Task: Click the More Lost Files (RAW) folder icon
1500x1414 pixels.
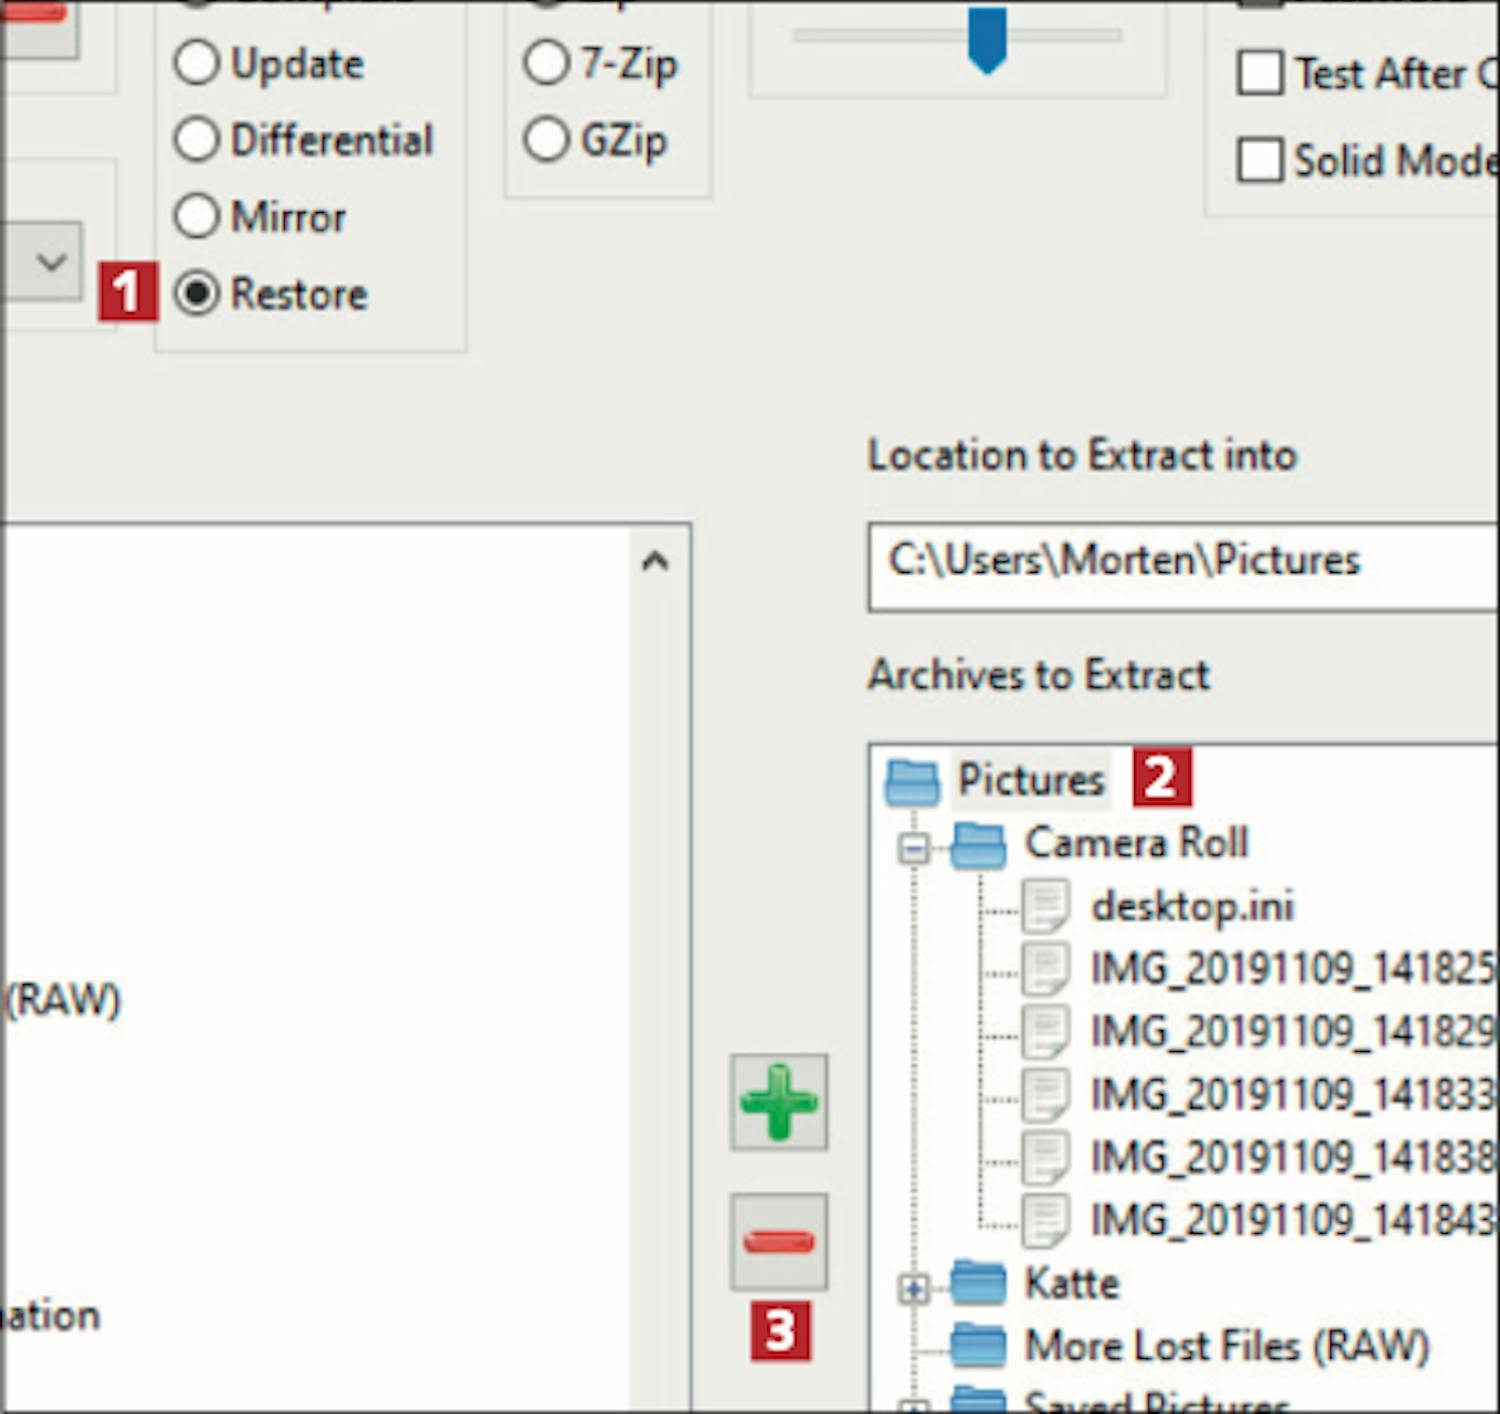Action: coord(978,1346)
